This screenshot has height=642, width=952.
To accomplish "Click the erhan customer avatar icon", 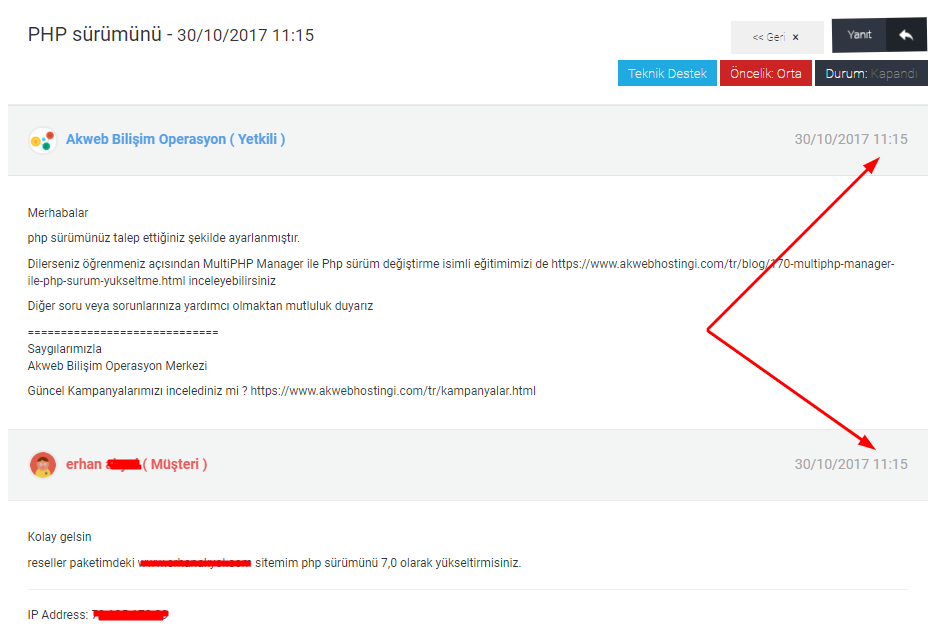I will [x=43, y=465].
